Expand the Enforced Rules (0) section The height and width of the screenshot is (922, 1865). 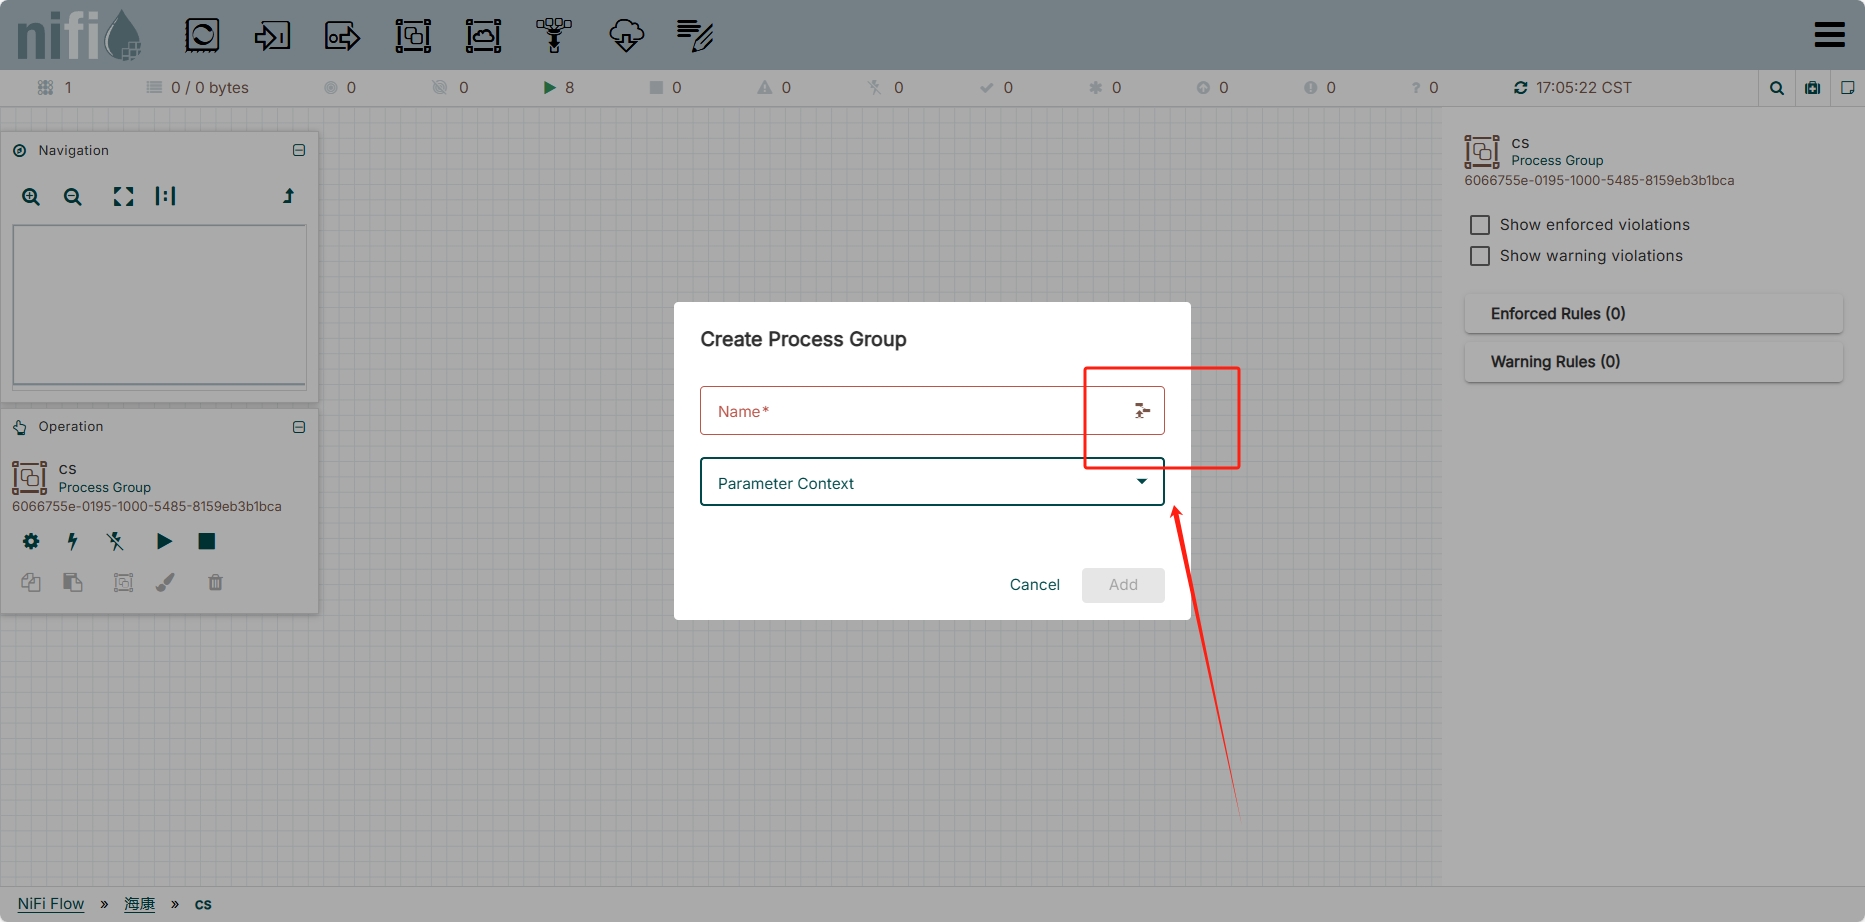1653,314
